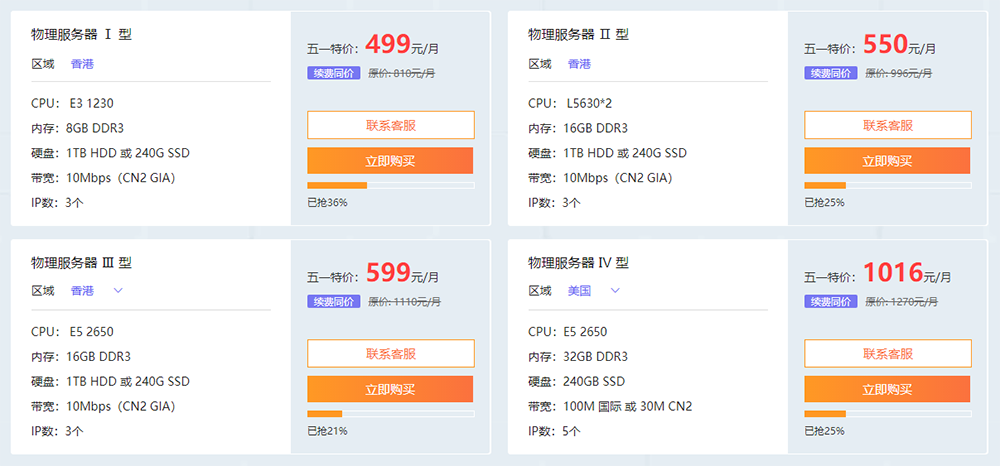The width and height of the screenshot is (1000, 466).
Task: Contact 联系客服 for server I
Action: pos(391,125)
